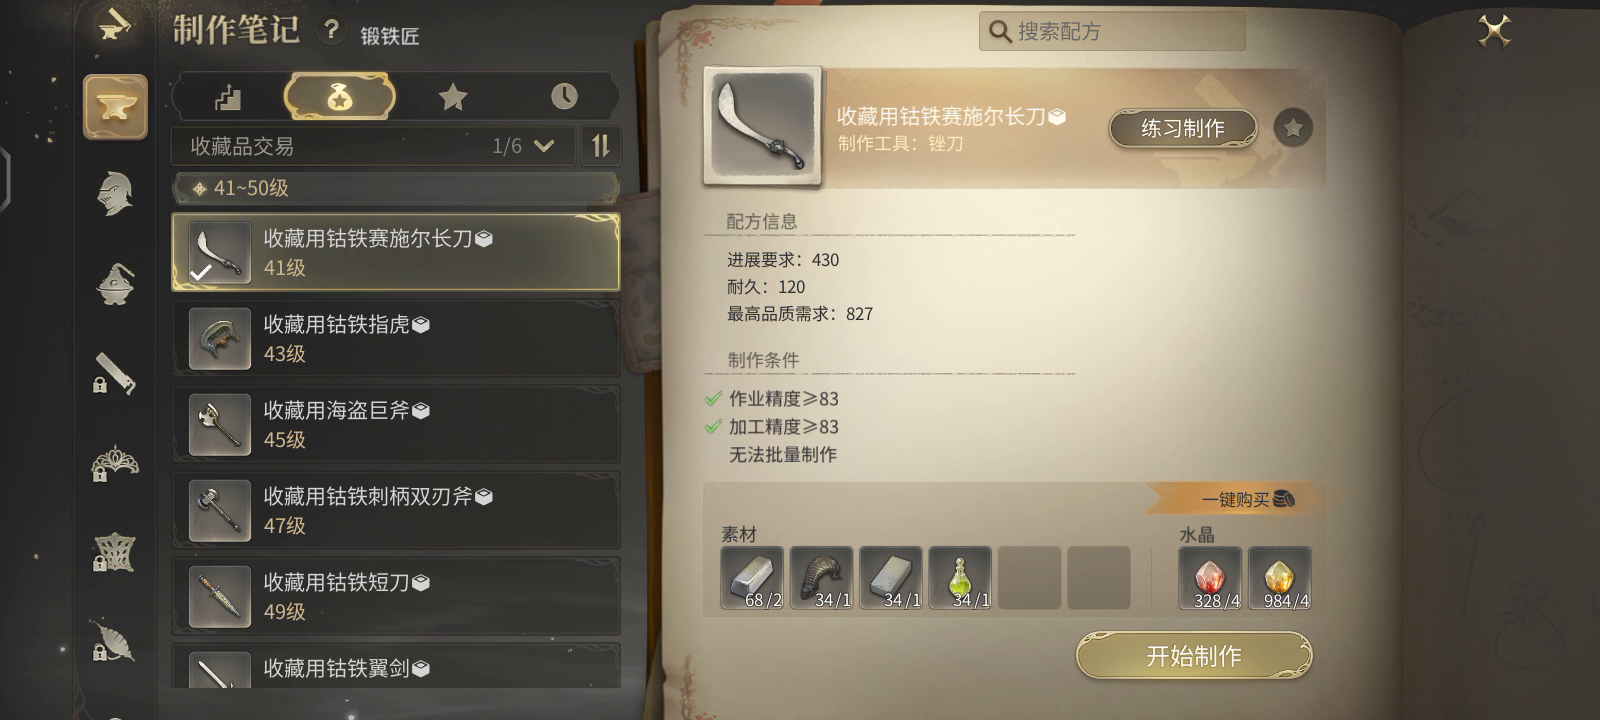Screen dimensions: 1600x720
Task: Open the alchemist witch hat job icon
Action: tap(115, 283)
